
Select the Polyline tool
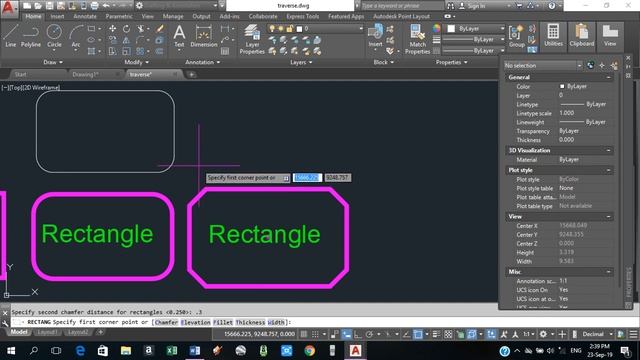31,36
